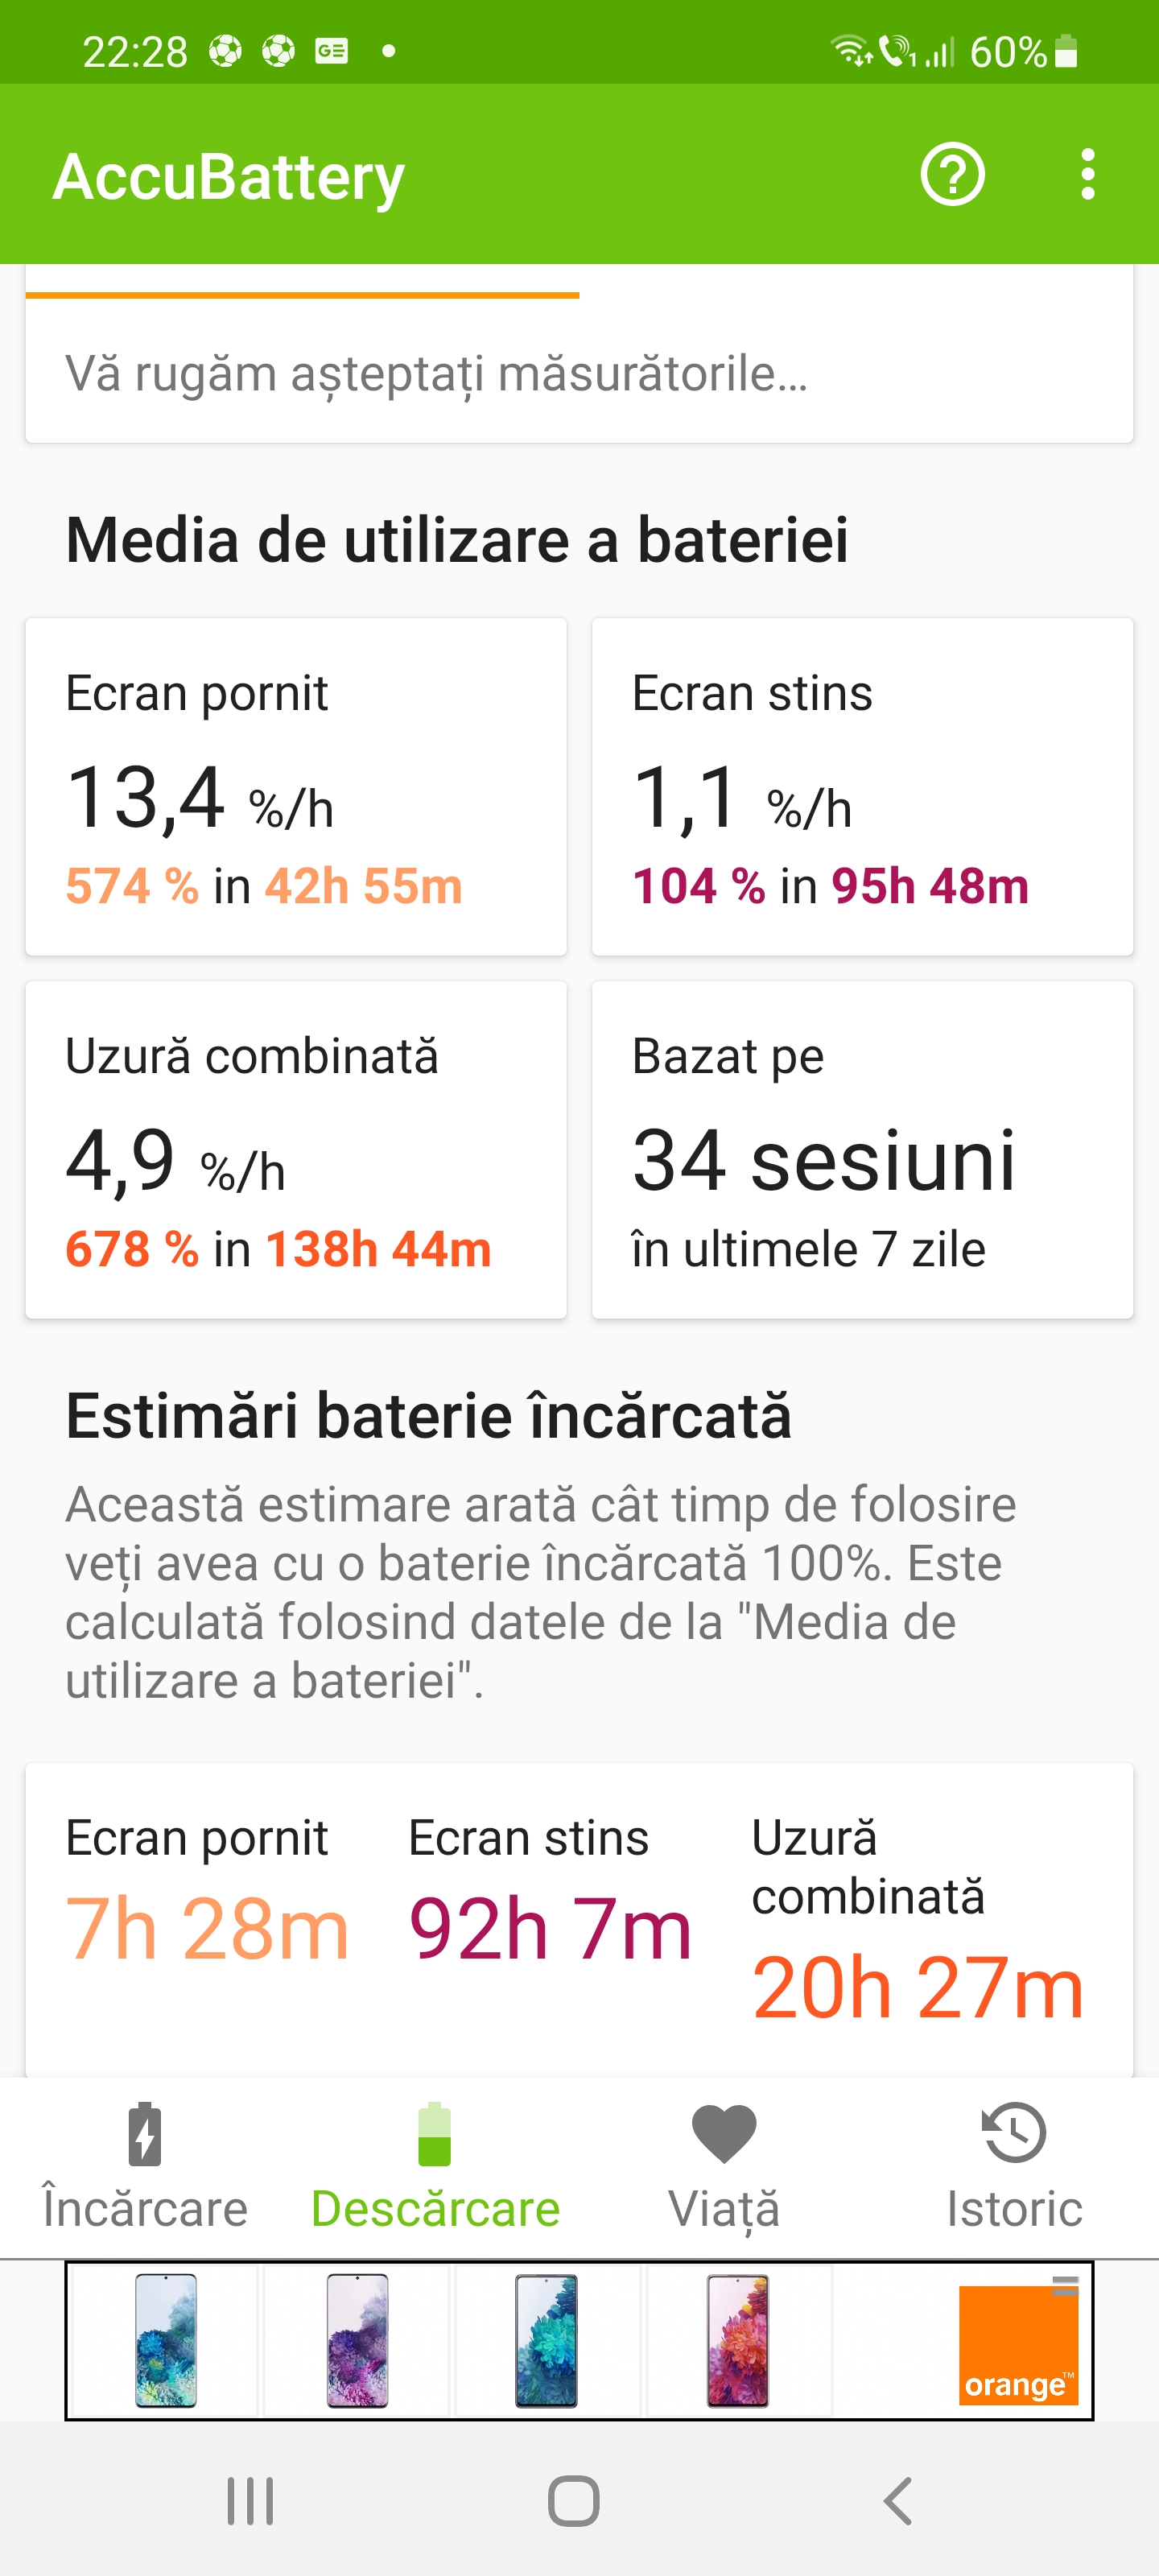
Task: Tap the battery icon in status bar
Action: coord(1066,51)
